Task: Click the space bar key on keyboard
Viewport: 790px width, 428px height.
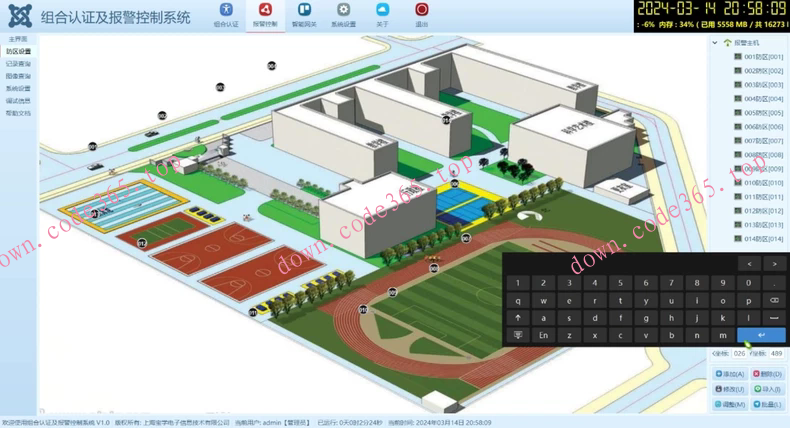Action: click(774, 318)
